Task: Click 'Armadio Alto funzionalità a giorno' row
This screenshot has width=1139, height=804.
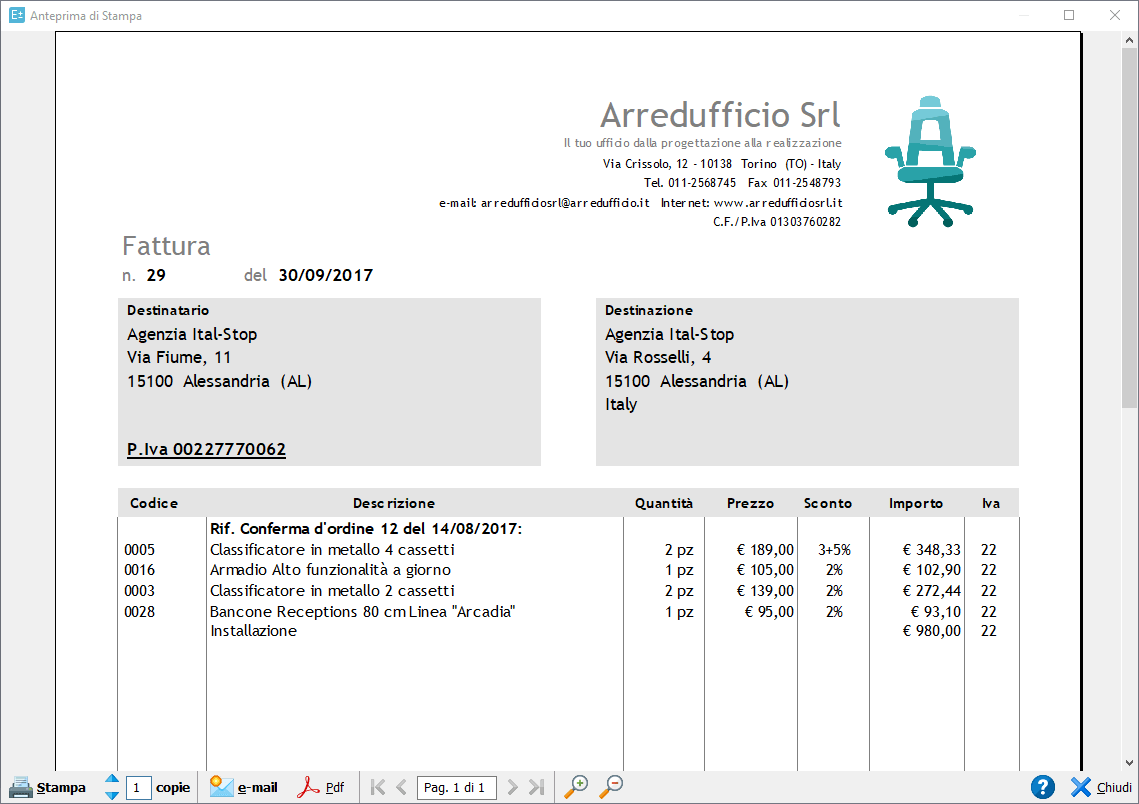Action: click(x=330, y=570)
